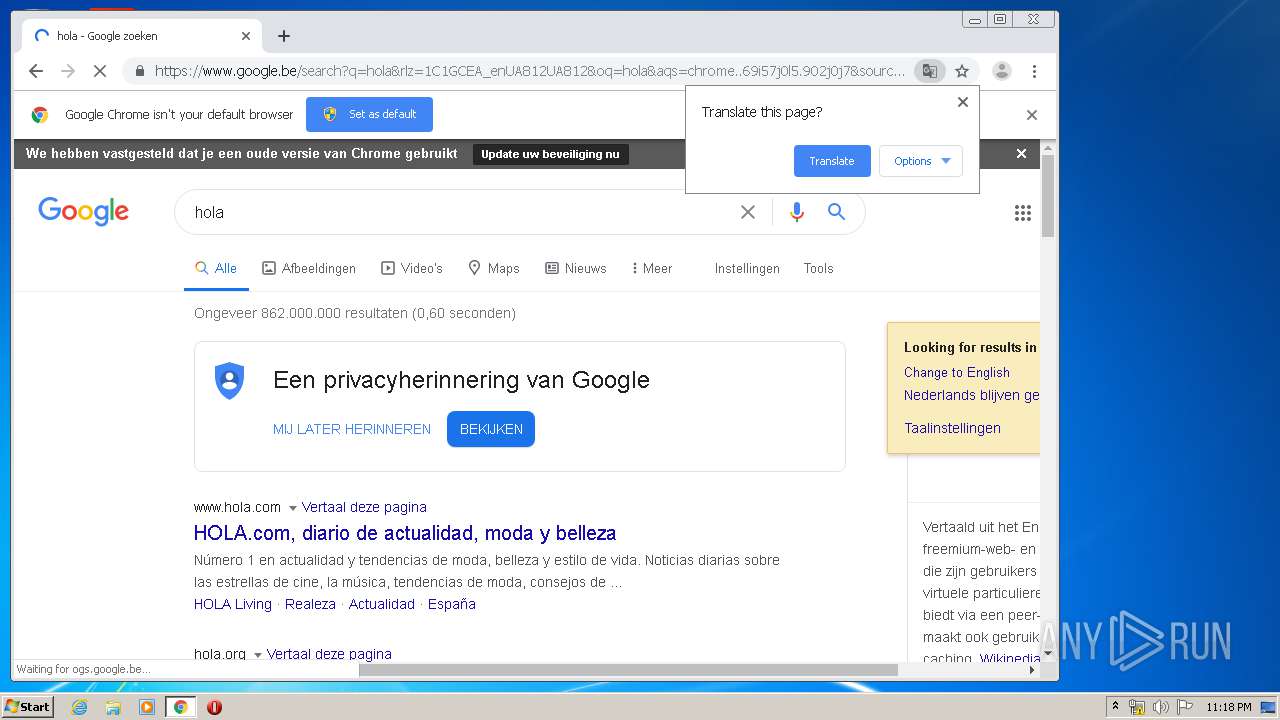The image size is (1280, 720).
Task: Close the Translate this page popup
Action: click(x=963, y=102)
